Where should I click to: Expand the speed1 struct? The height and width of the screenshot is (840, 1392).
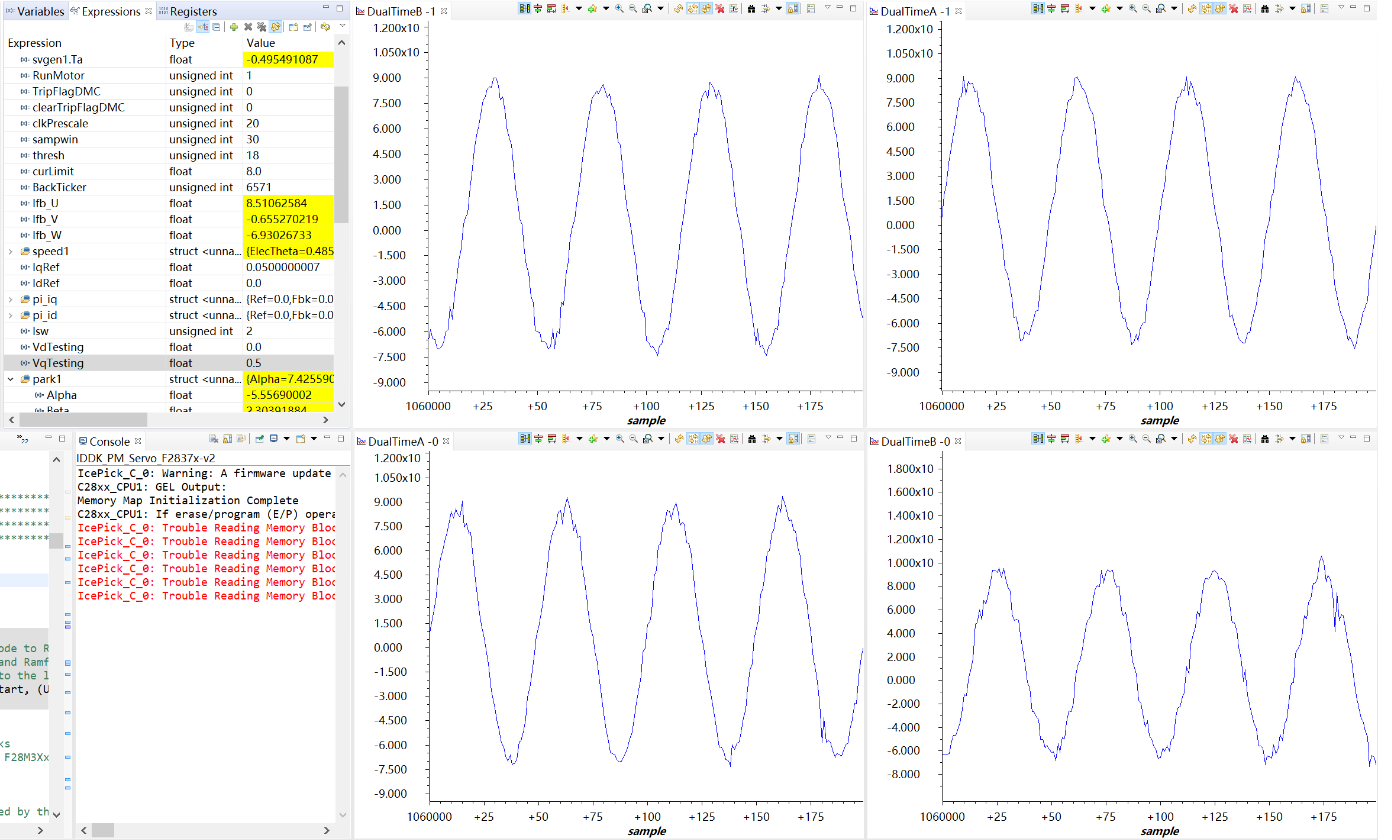tap(11, 251)
